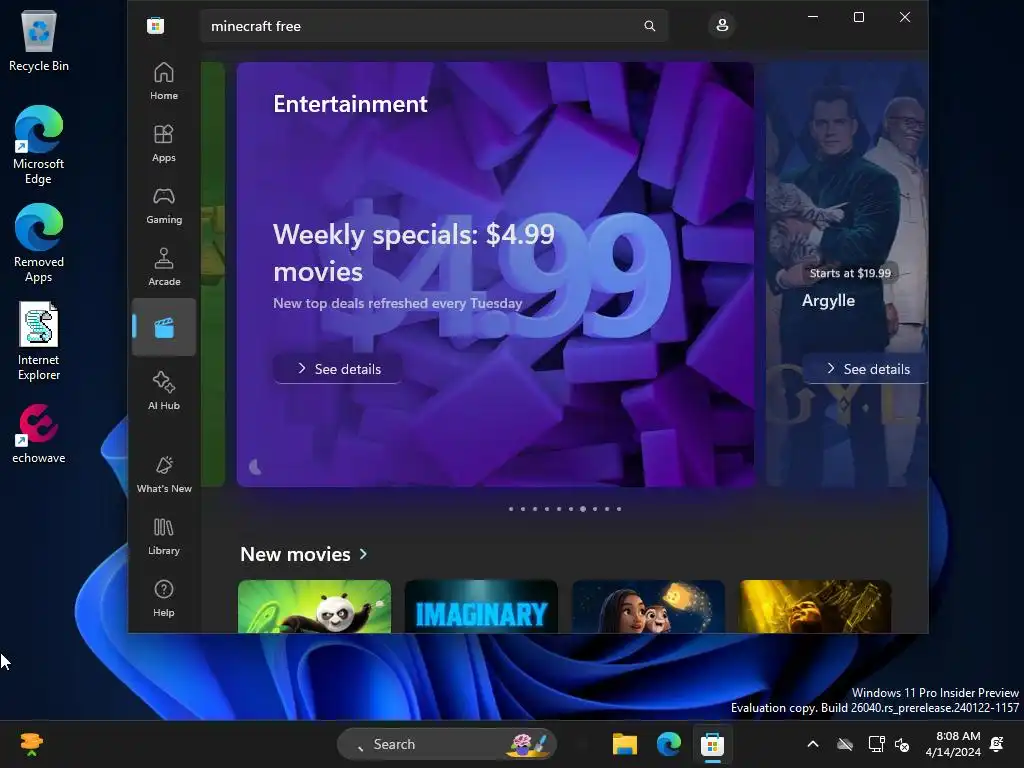Image resolution: width=1024 pixels, height=768 pixels.
Task: Click the search magnifier icon
Action: [649, 26]
